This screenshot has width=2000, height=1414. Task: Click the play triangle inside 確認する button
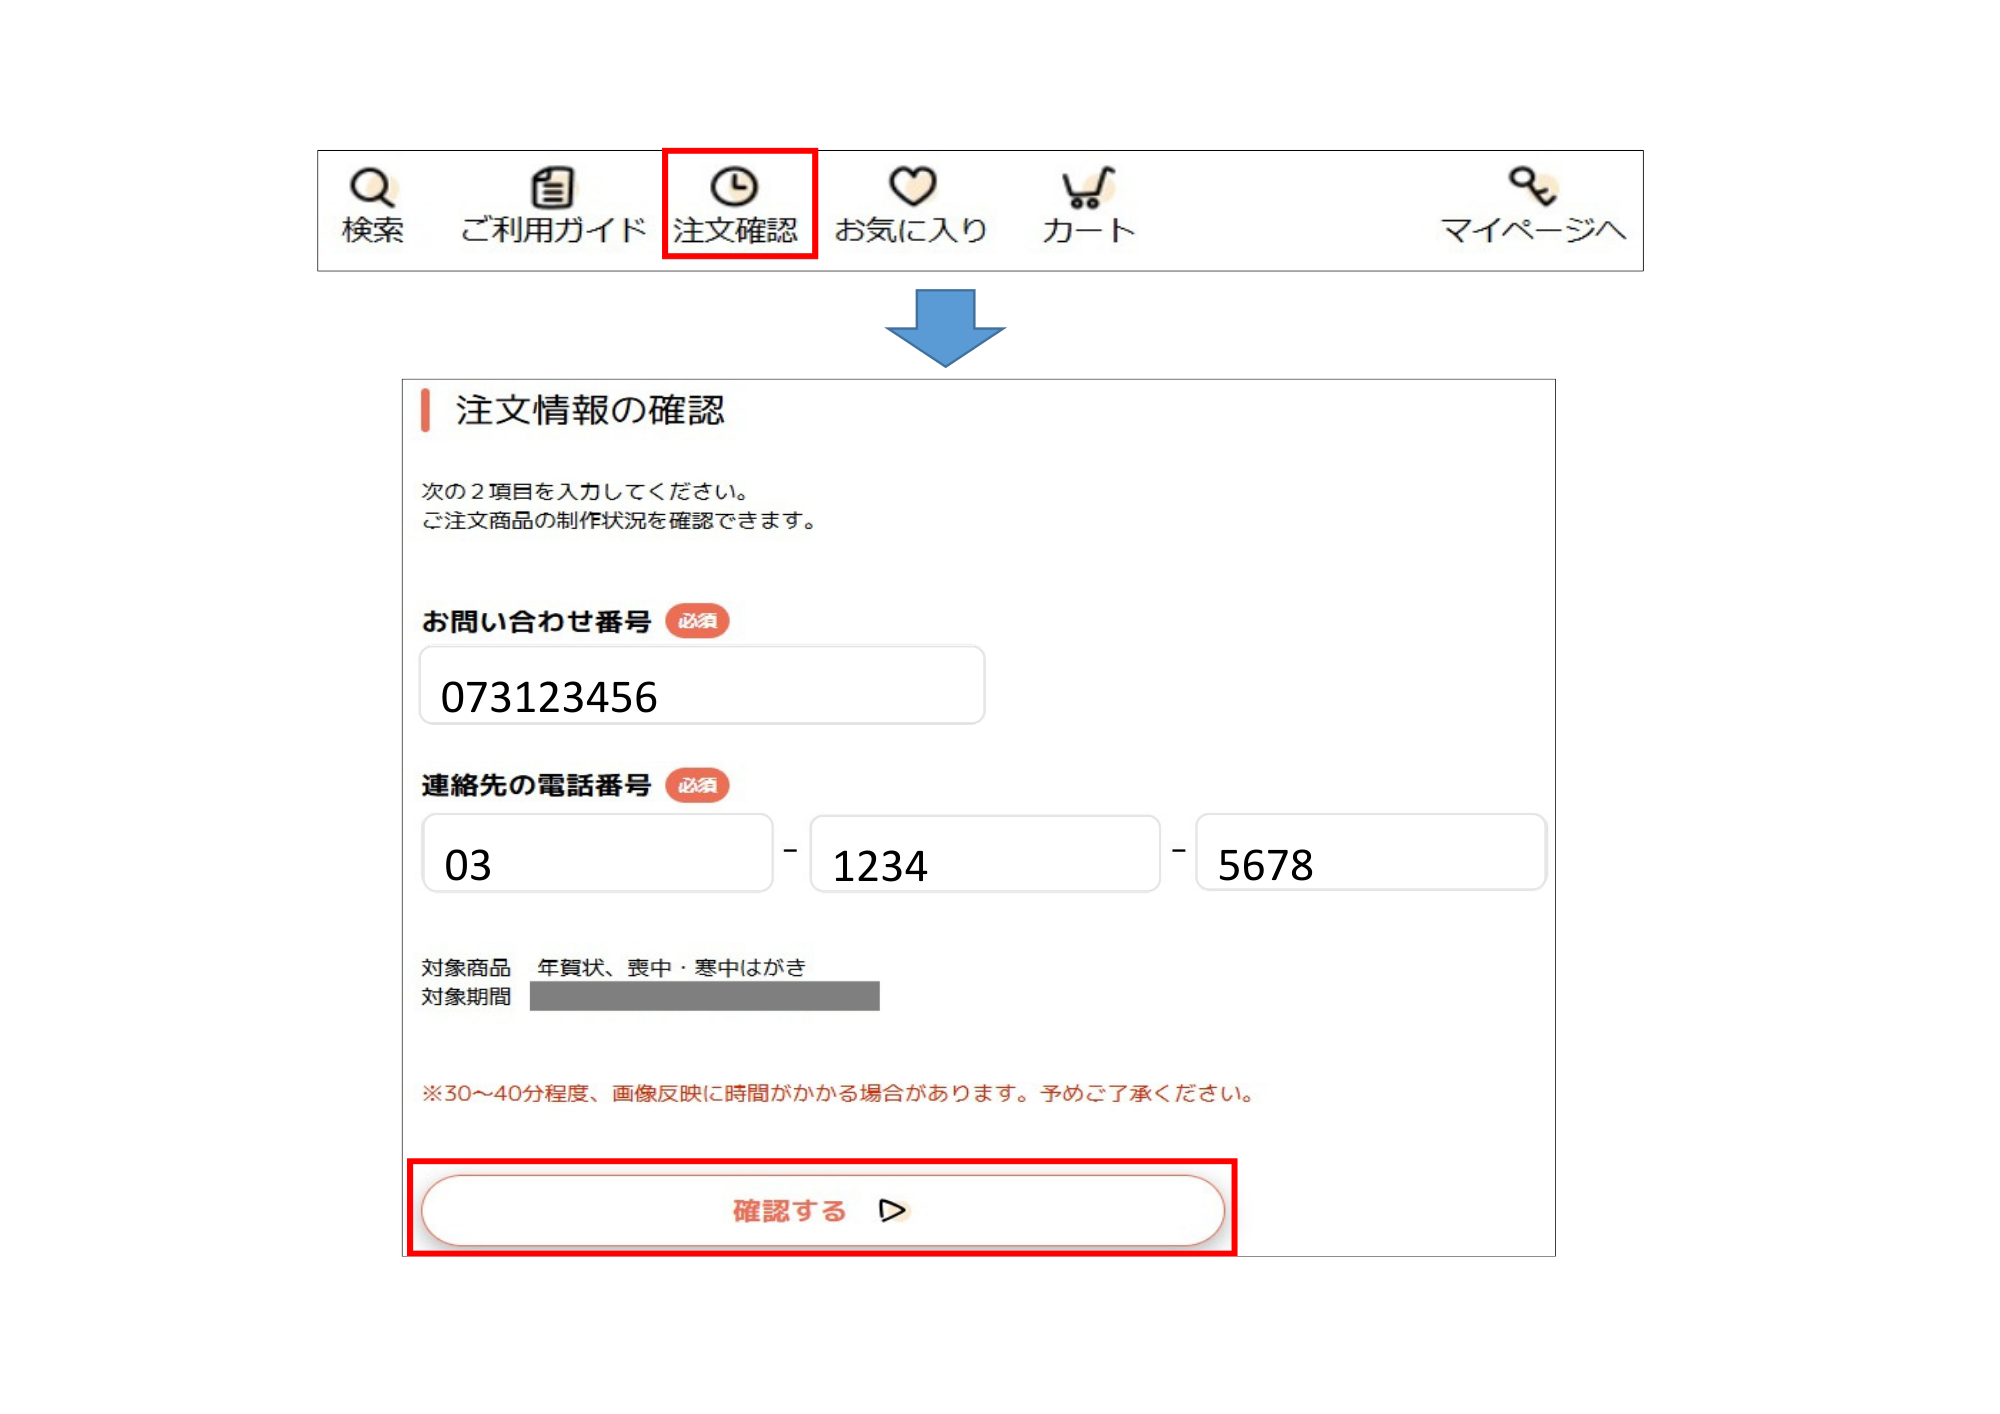point(892,1210)
